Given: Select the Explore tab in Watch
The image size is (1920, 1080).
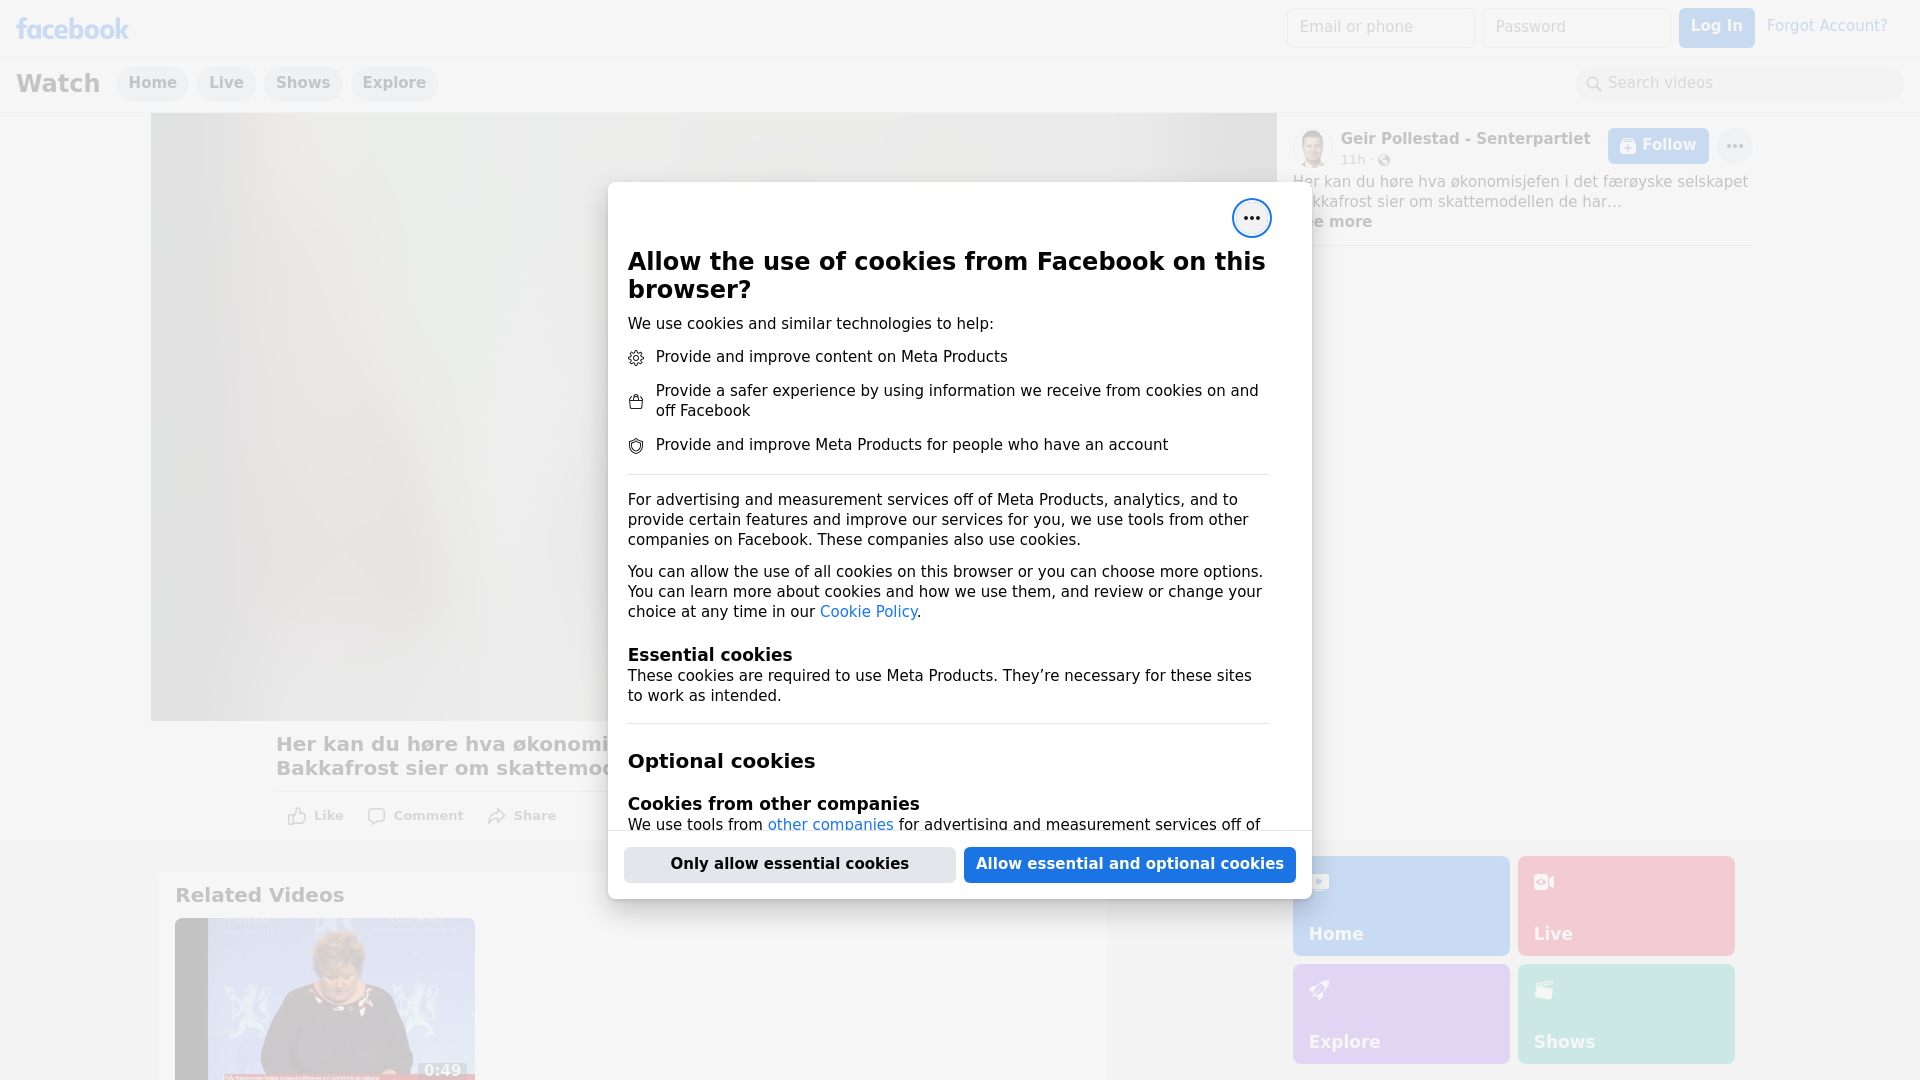Looking at the screenshot, I should (394, 83).
